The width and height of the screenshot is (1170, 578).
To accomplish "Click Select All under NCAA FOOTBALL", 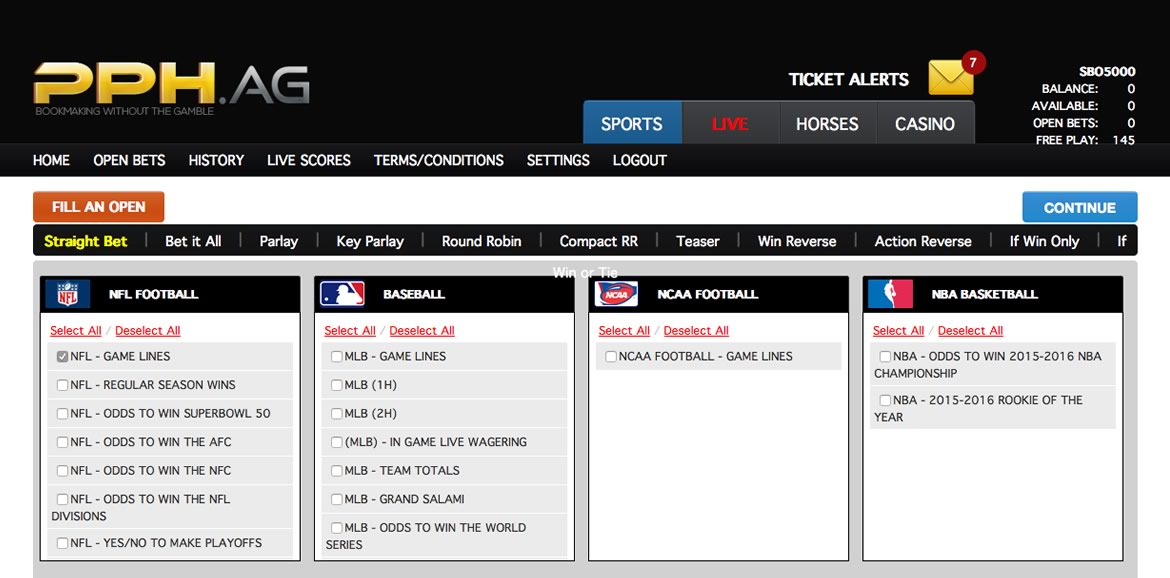I will pos(624,330).
